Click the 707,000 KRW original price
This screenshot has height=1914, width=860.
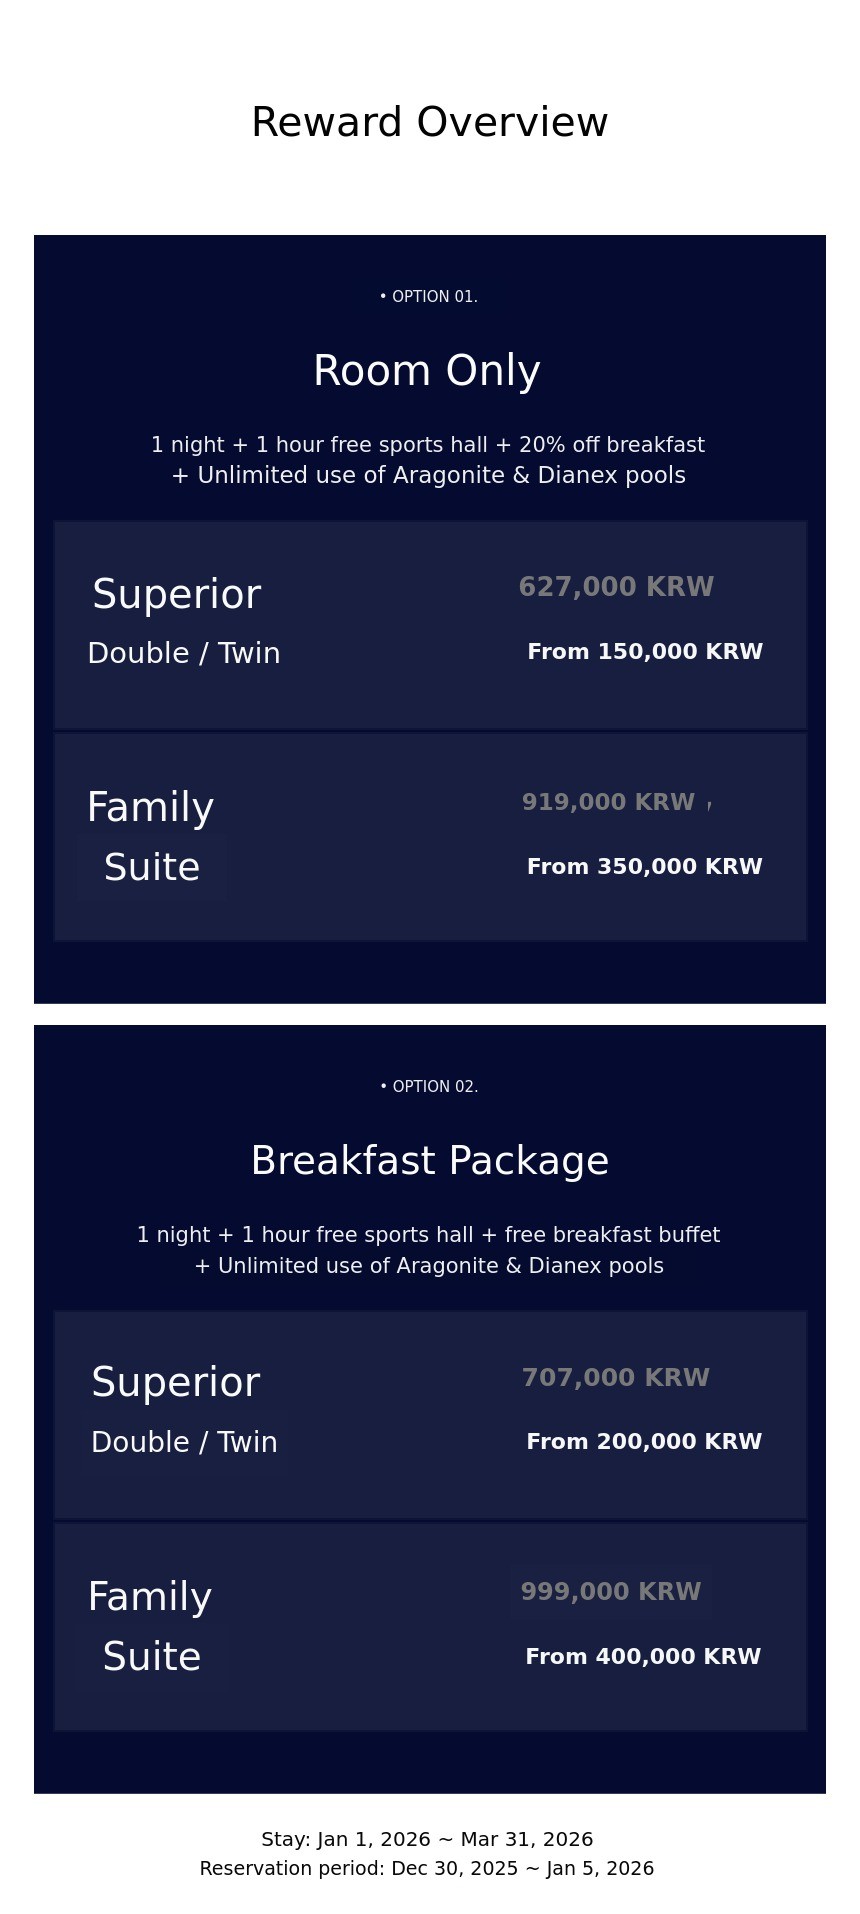click(x=616, y=1378)
